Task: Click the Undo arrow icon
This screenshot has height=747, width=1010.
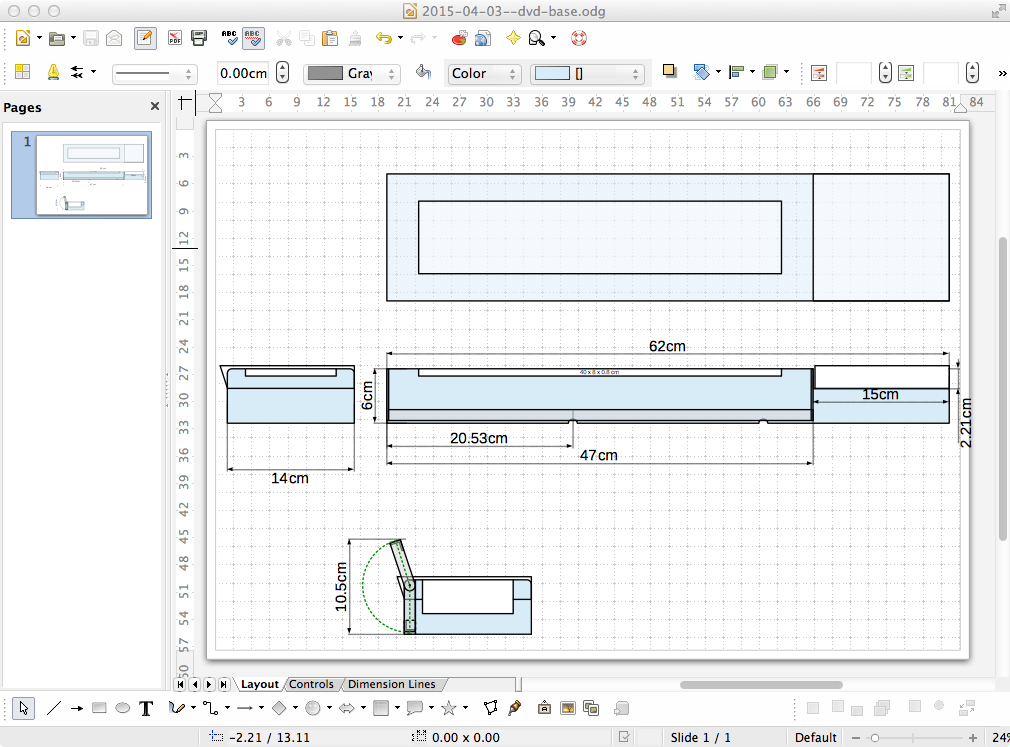Action: [382, 39]
